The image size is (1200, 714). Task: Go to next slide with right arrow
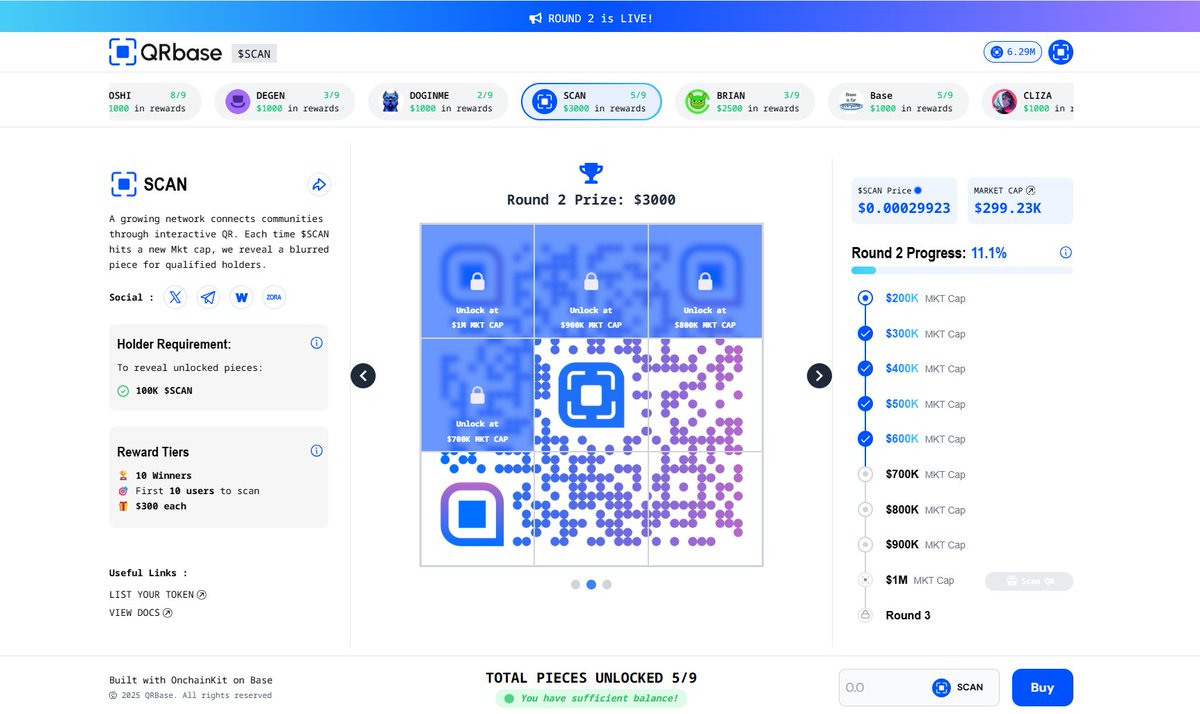(x=819, y=376)
